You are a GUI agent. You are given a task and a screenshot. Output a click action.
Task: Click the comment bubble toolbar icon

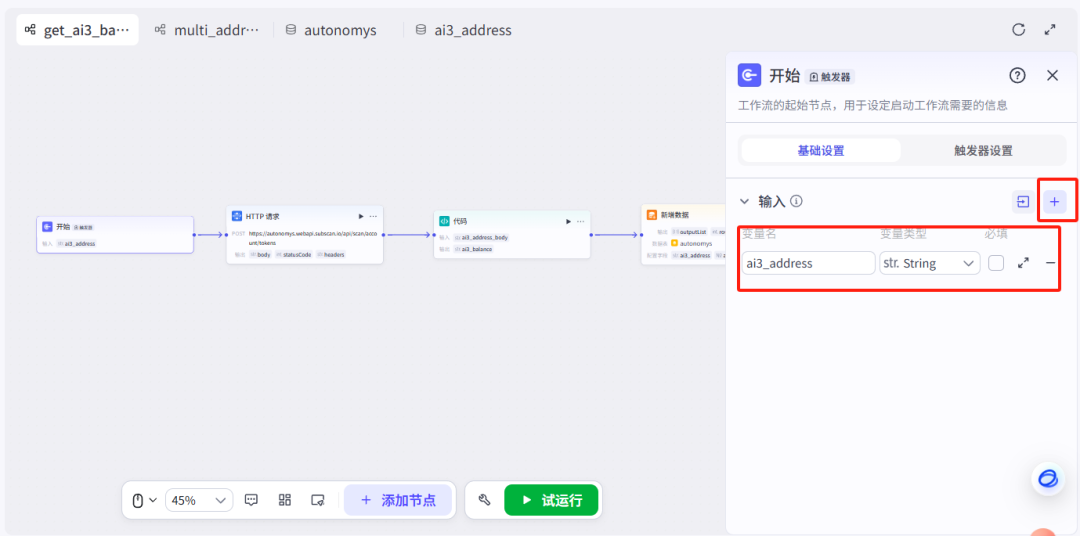(x=251, y=500)
